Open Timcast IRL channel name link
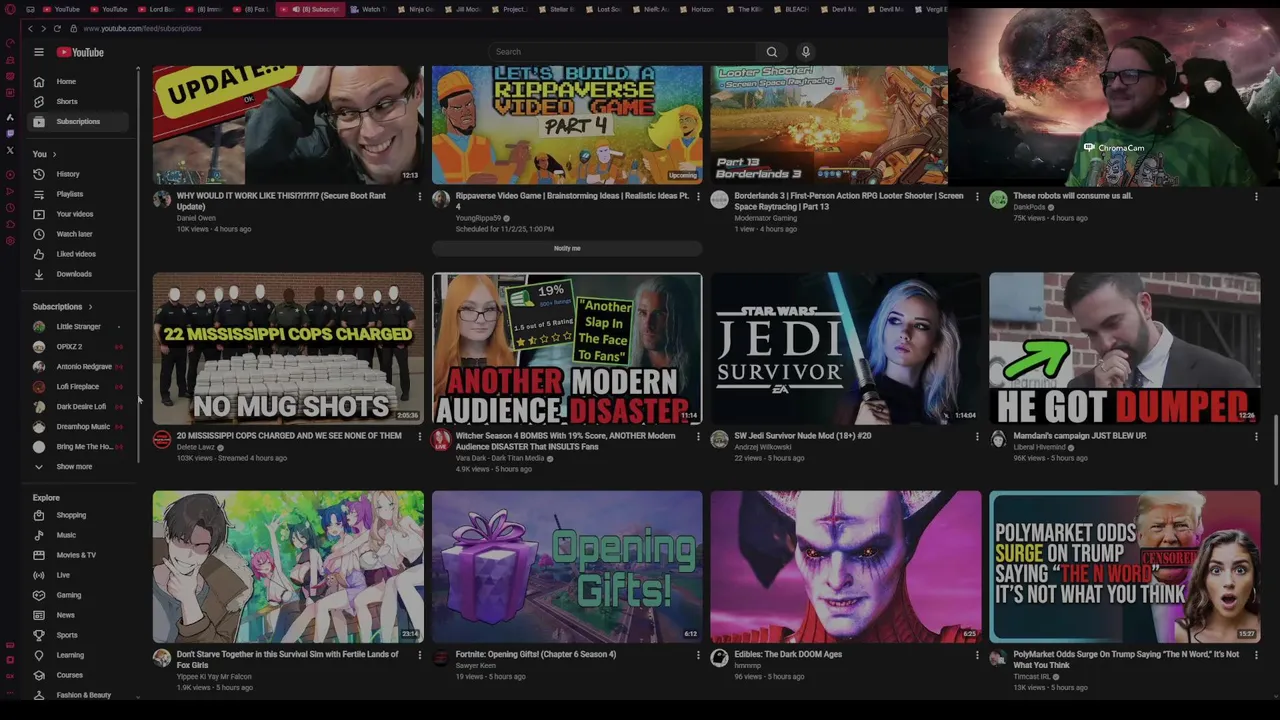Screen dimensions: 1280x720 click(1031, 677)
